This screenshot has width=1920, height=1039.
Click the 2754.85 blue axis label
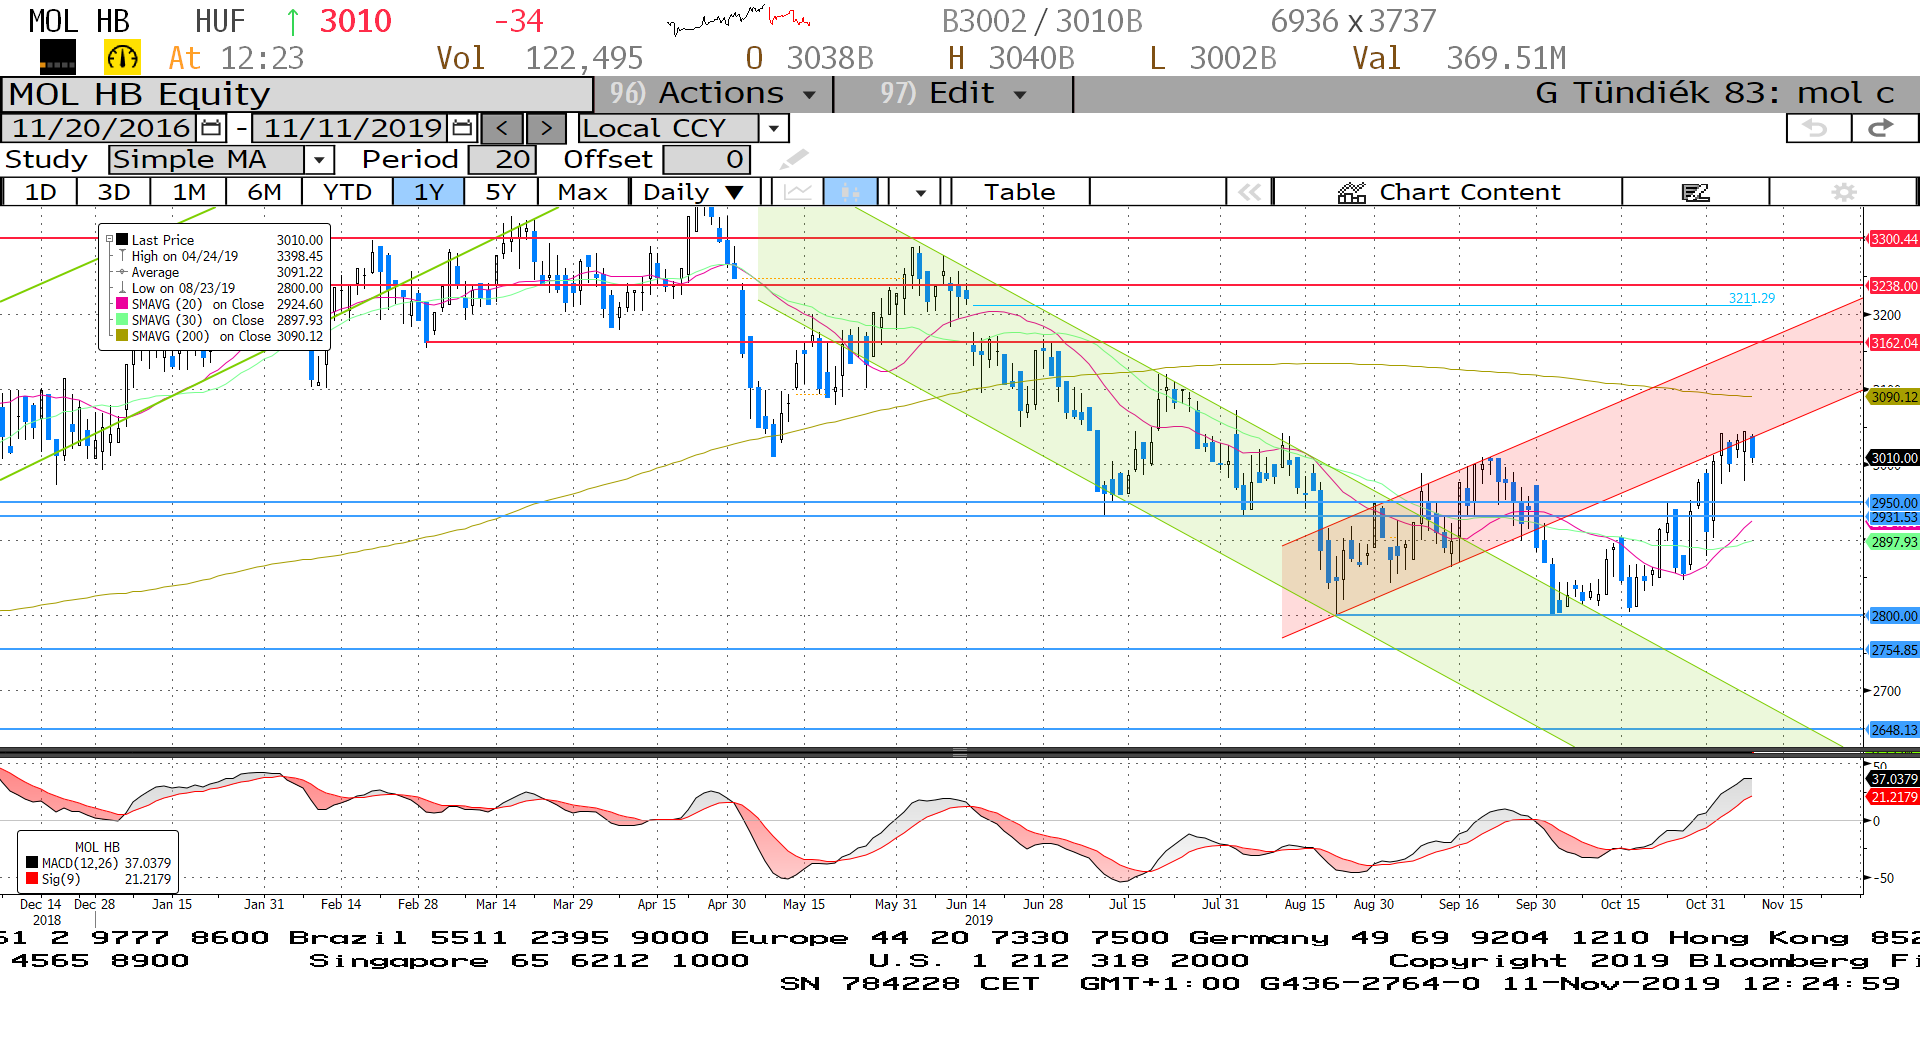pos(1893,650)
